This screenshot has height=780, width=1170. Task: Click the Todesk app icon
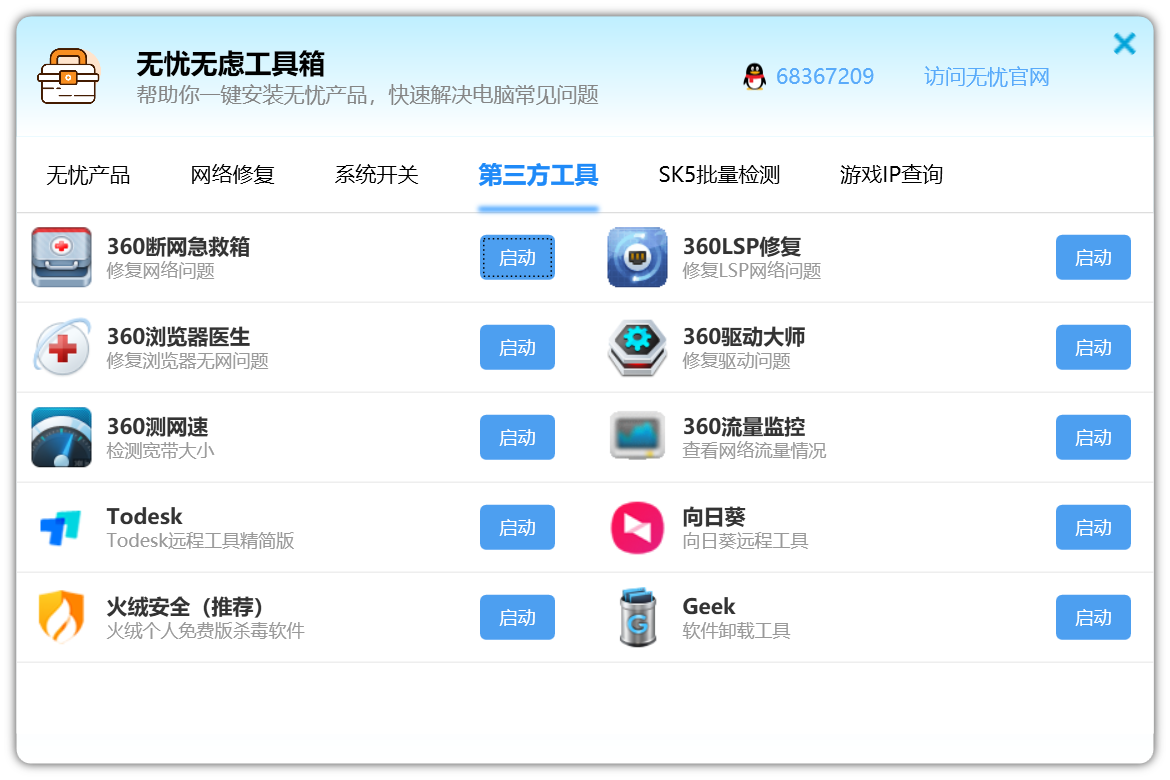point(61,527)
